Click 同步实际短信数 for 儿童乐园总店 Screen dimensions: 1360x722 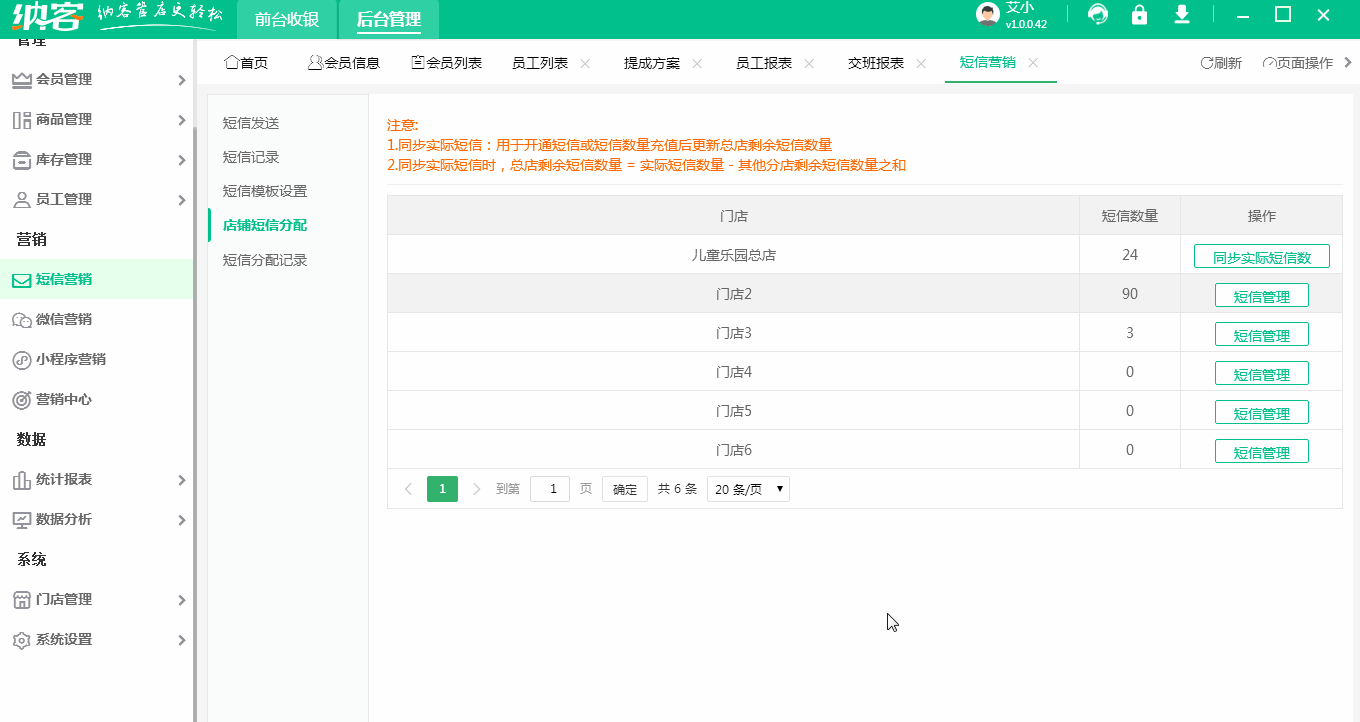[1261, 256]
